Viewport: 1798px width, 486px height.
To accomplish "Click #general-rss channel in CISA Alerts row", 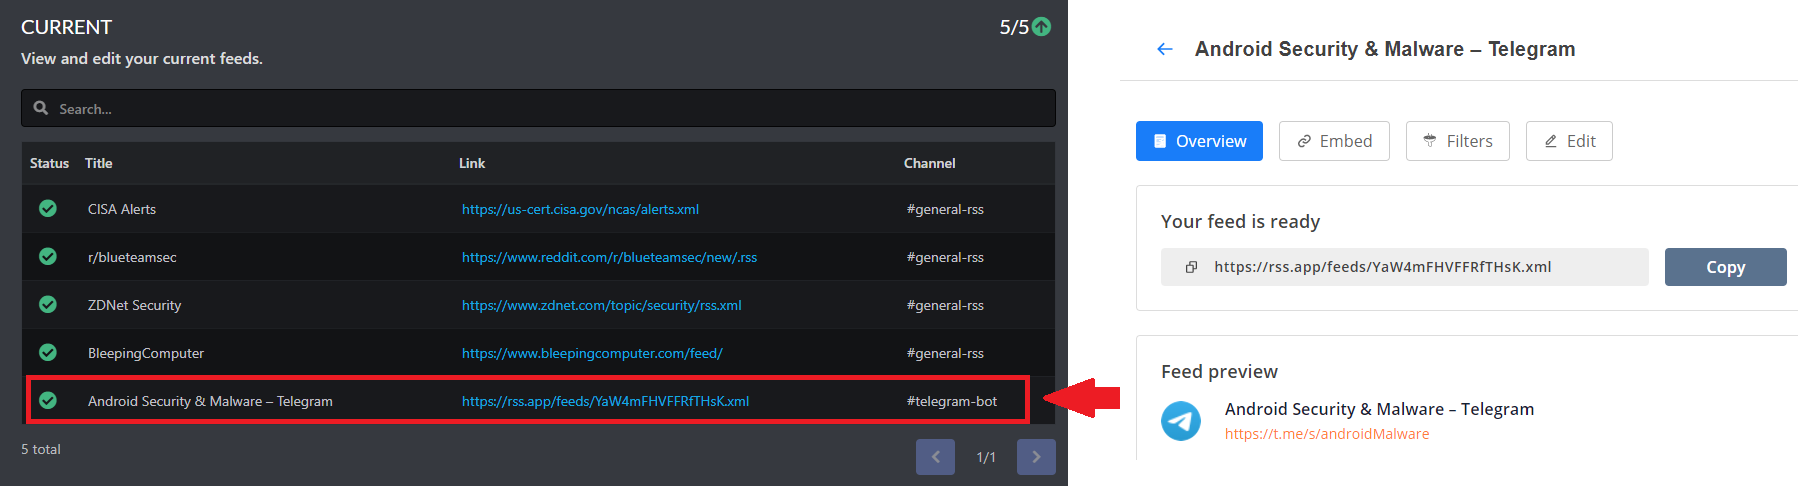I will click(945, 209).
